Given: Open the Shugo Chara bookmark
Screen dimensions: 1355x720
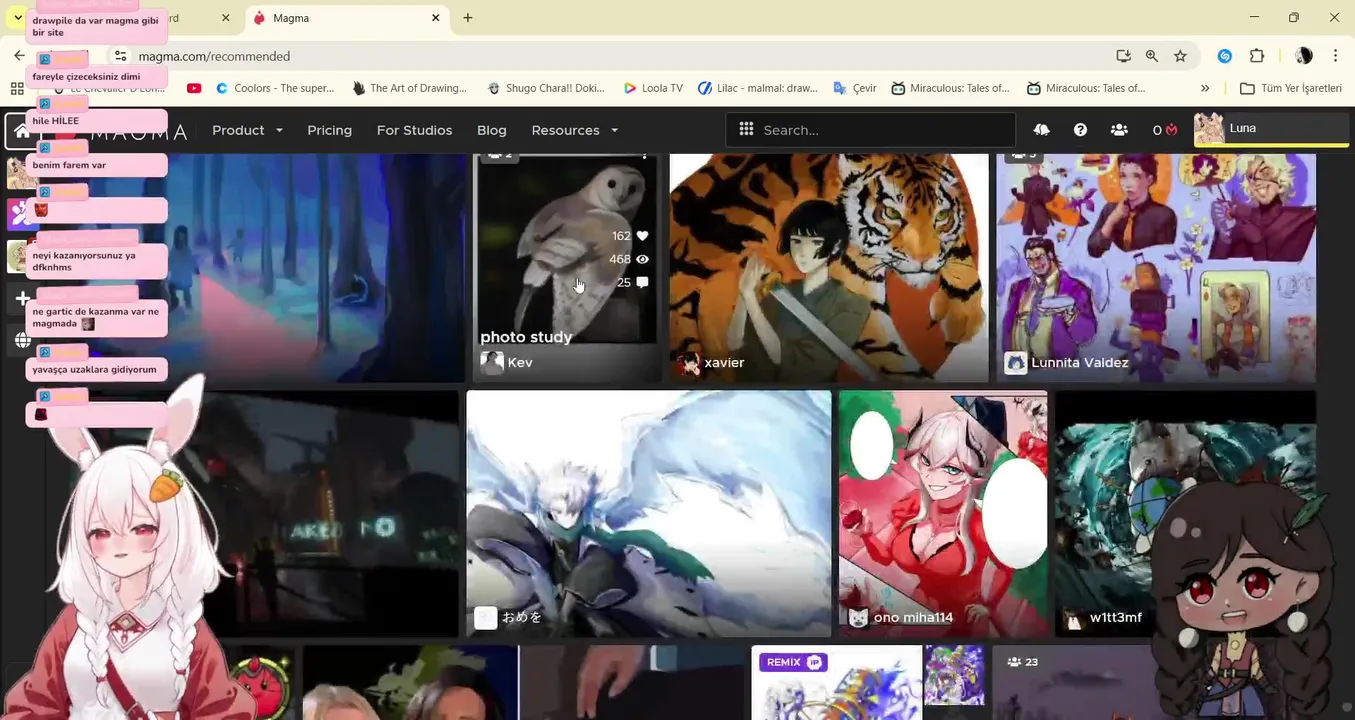Looking at the screenshot, I should 546,88.
